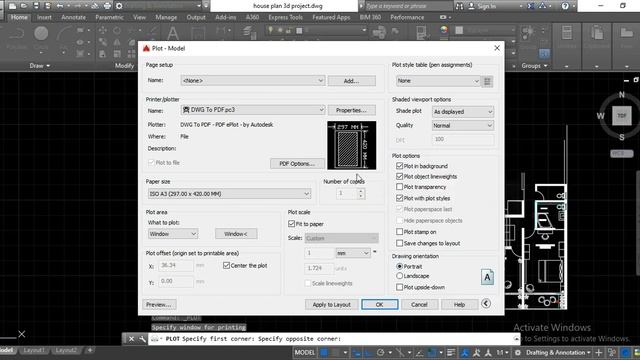This screenshot has height=360, width=640.
Task: Uncheck Fit to paper checkbox
Action: click(x=291, y=224)
